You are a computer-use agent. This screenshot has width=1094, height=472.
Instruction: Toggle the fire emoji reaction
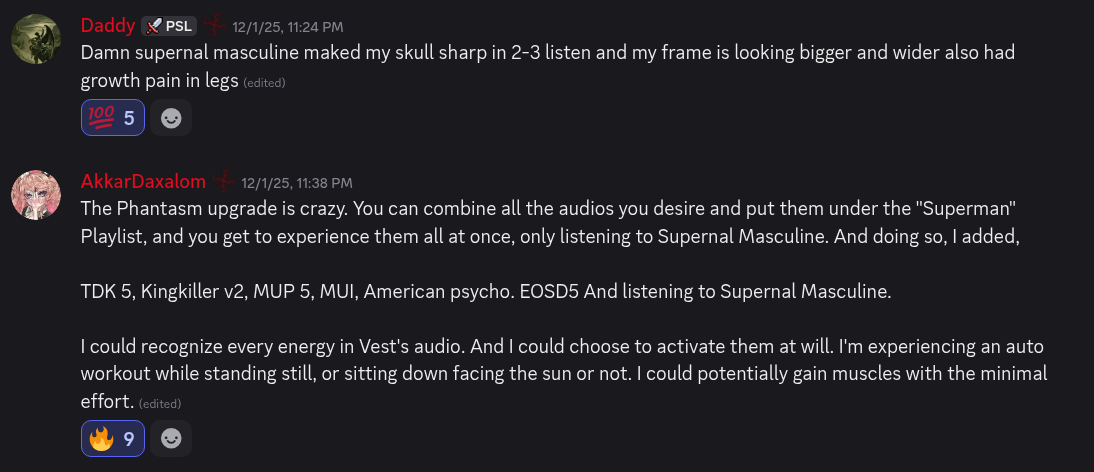pyautogui.click(x=113, y=438)
